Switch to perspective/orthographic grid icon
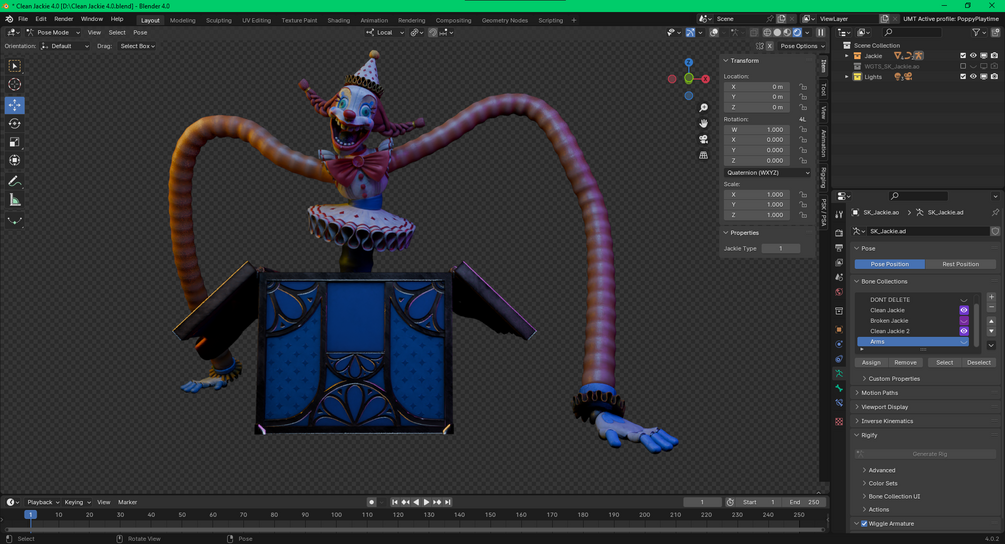The image size is (1005, 544). [x=703, y=155]
